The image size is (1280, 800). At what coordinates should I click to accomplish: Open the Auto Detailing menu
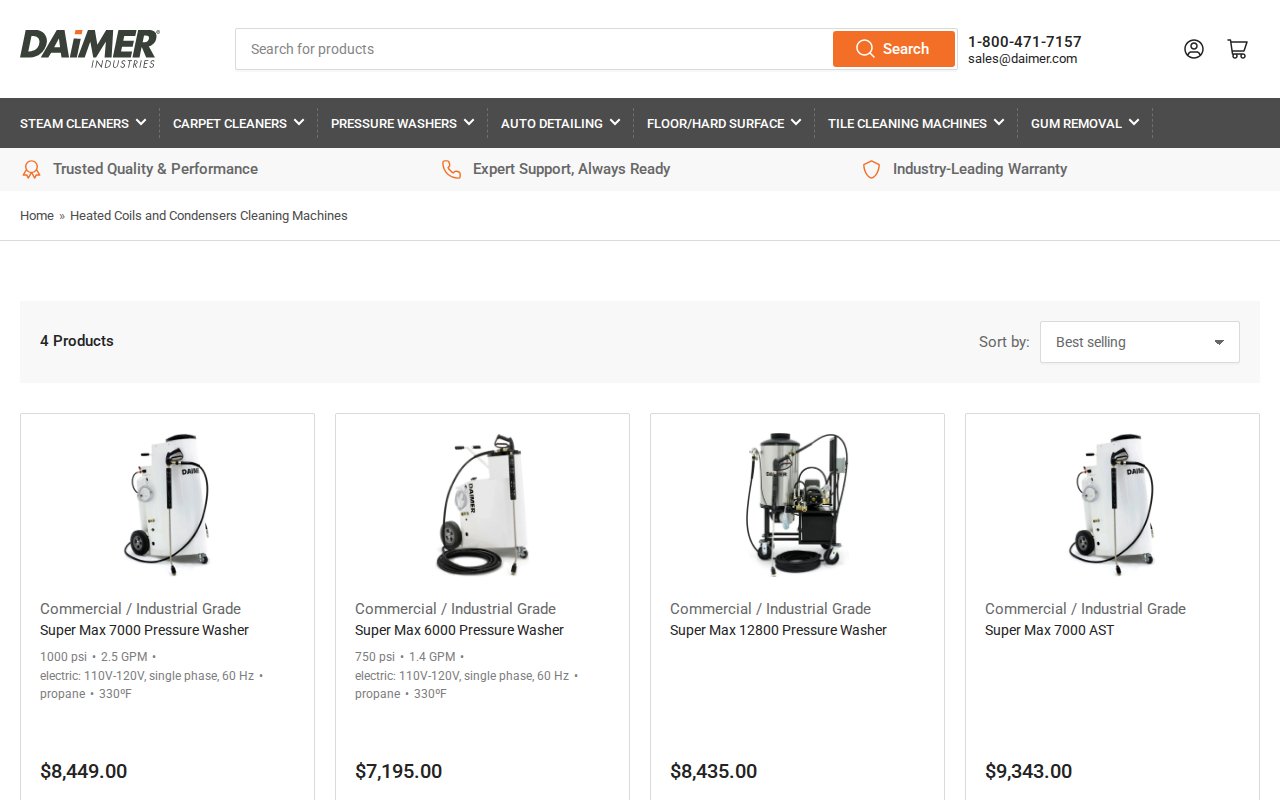tap(560, 123)
